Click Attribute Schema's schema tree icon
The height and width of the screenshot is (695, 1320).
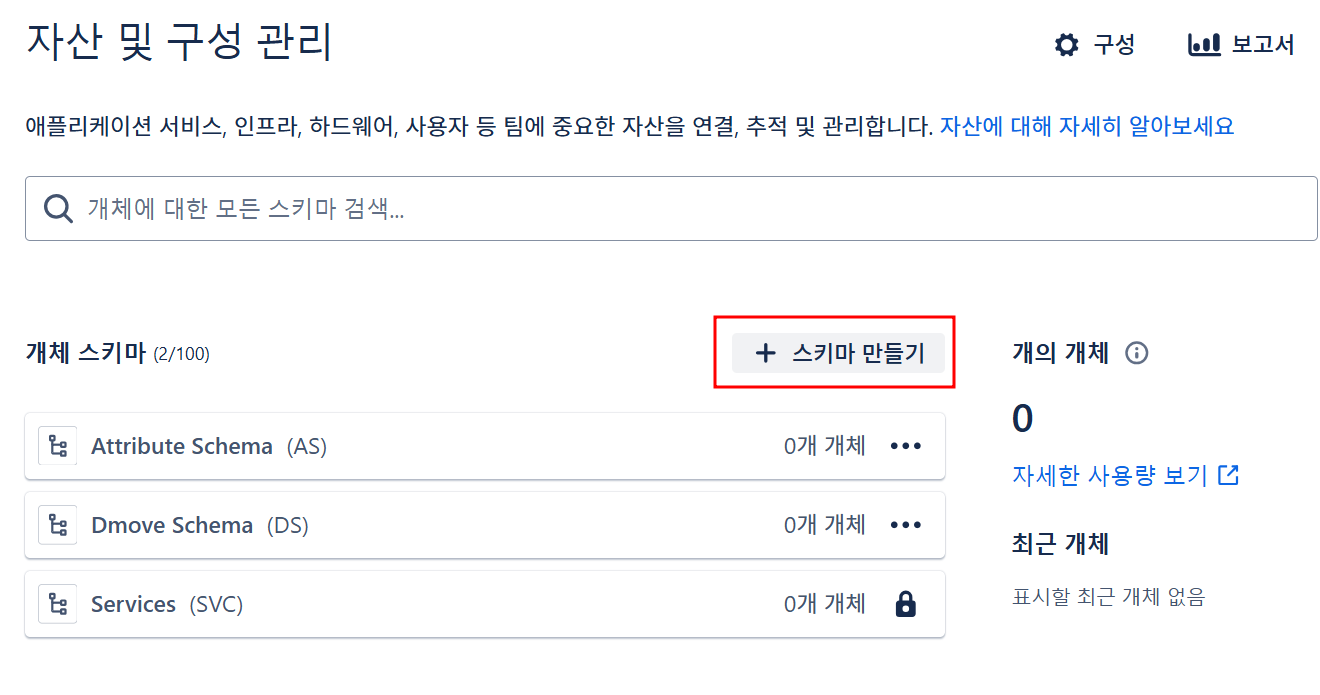pos(58,446)
